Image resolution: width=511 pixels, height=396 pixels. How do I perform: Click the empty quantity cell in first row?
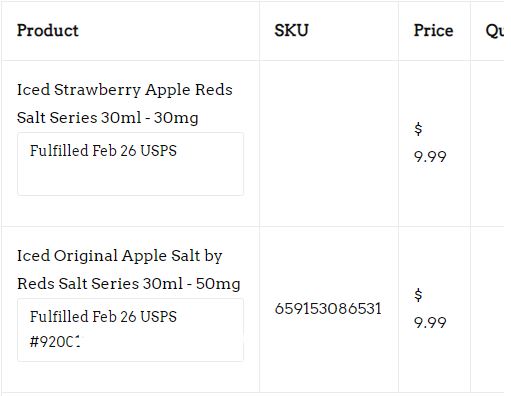487,143
